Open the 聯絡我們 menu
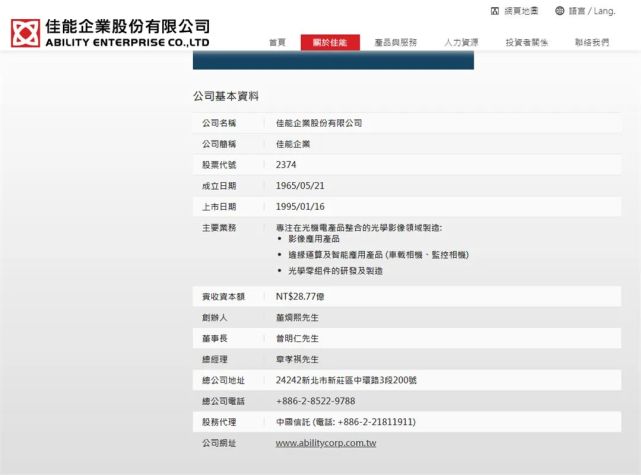 tap(592, 42)
